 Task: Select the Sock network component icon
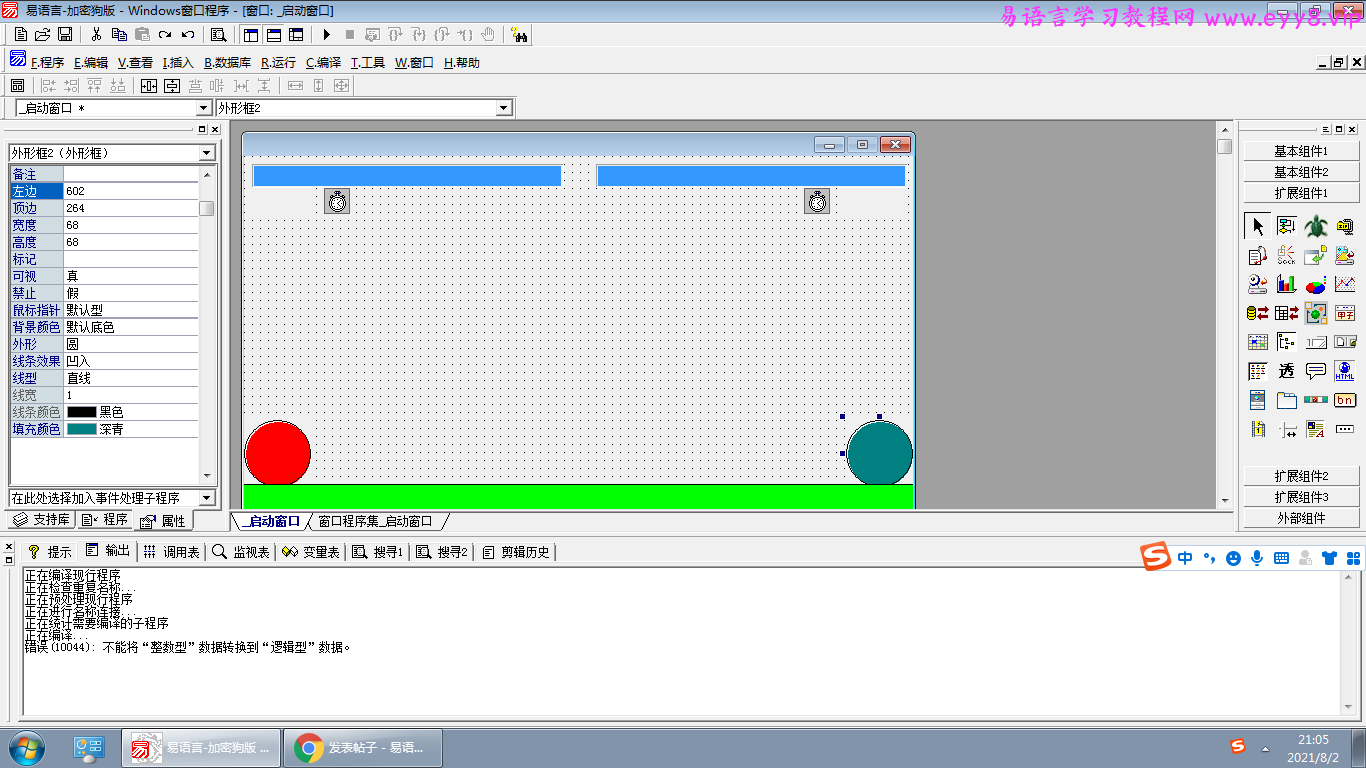[1286, 256]
